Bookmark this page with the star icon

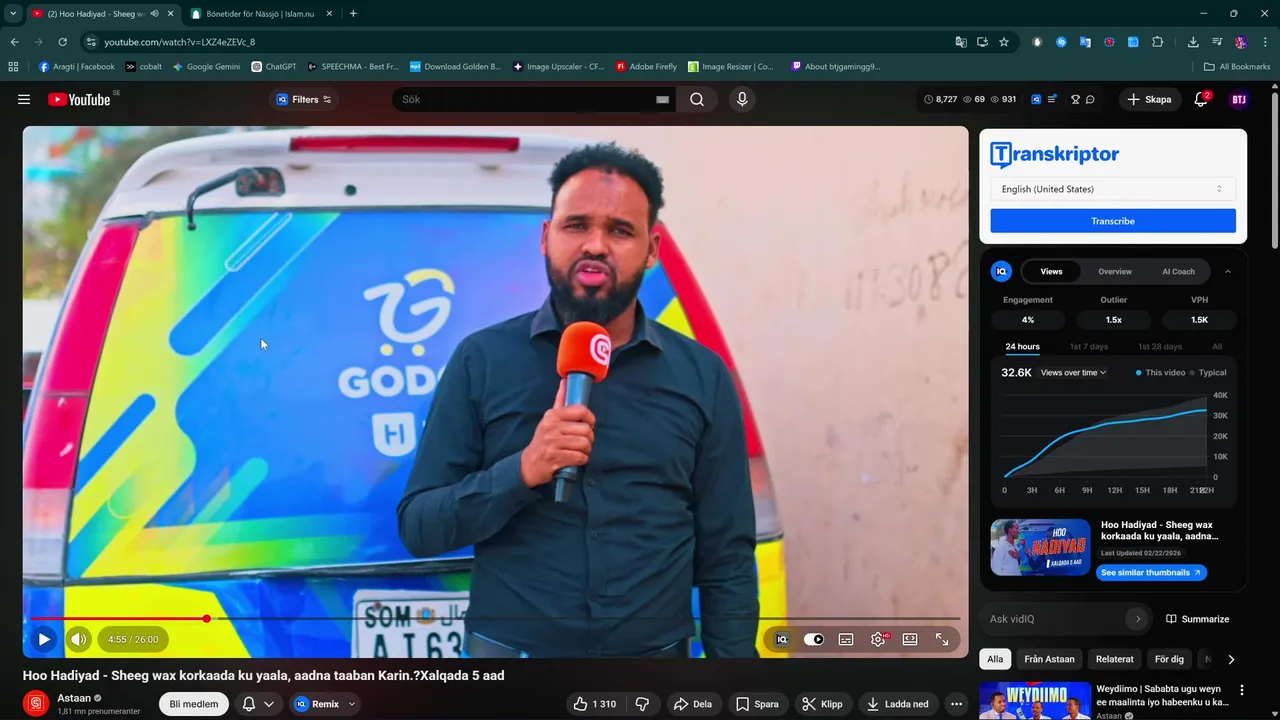1004,42
